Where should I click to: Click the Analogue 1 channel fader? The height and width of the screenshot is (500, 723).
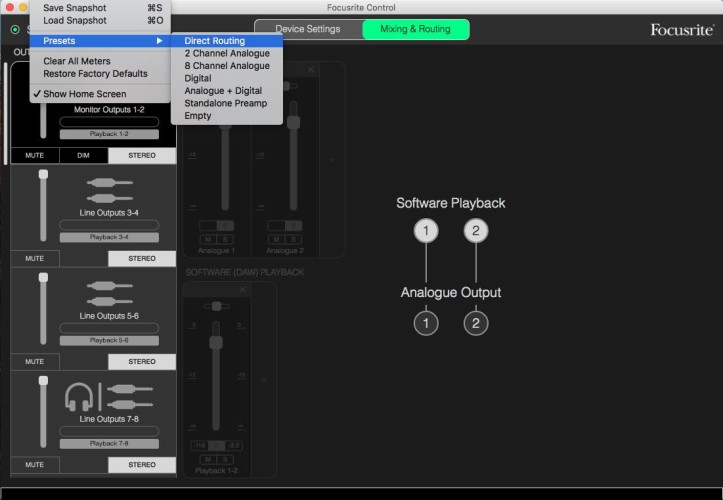[225, 168]
